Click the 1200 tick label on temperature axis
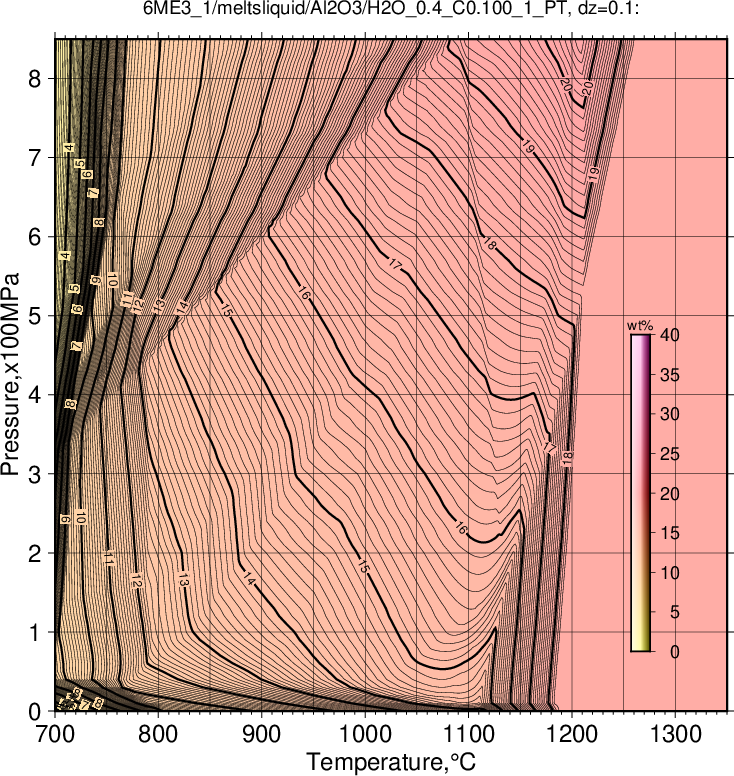The image size is (734, 776). (572, 734)
